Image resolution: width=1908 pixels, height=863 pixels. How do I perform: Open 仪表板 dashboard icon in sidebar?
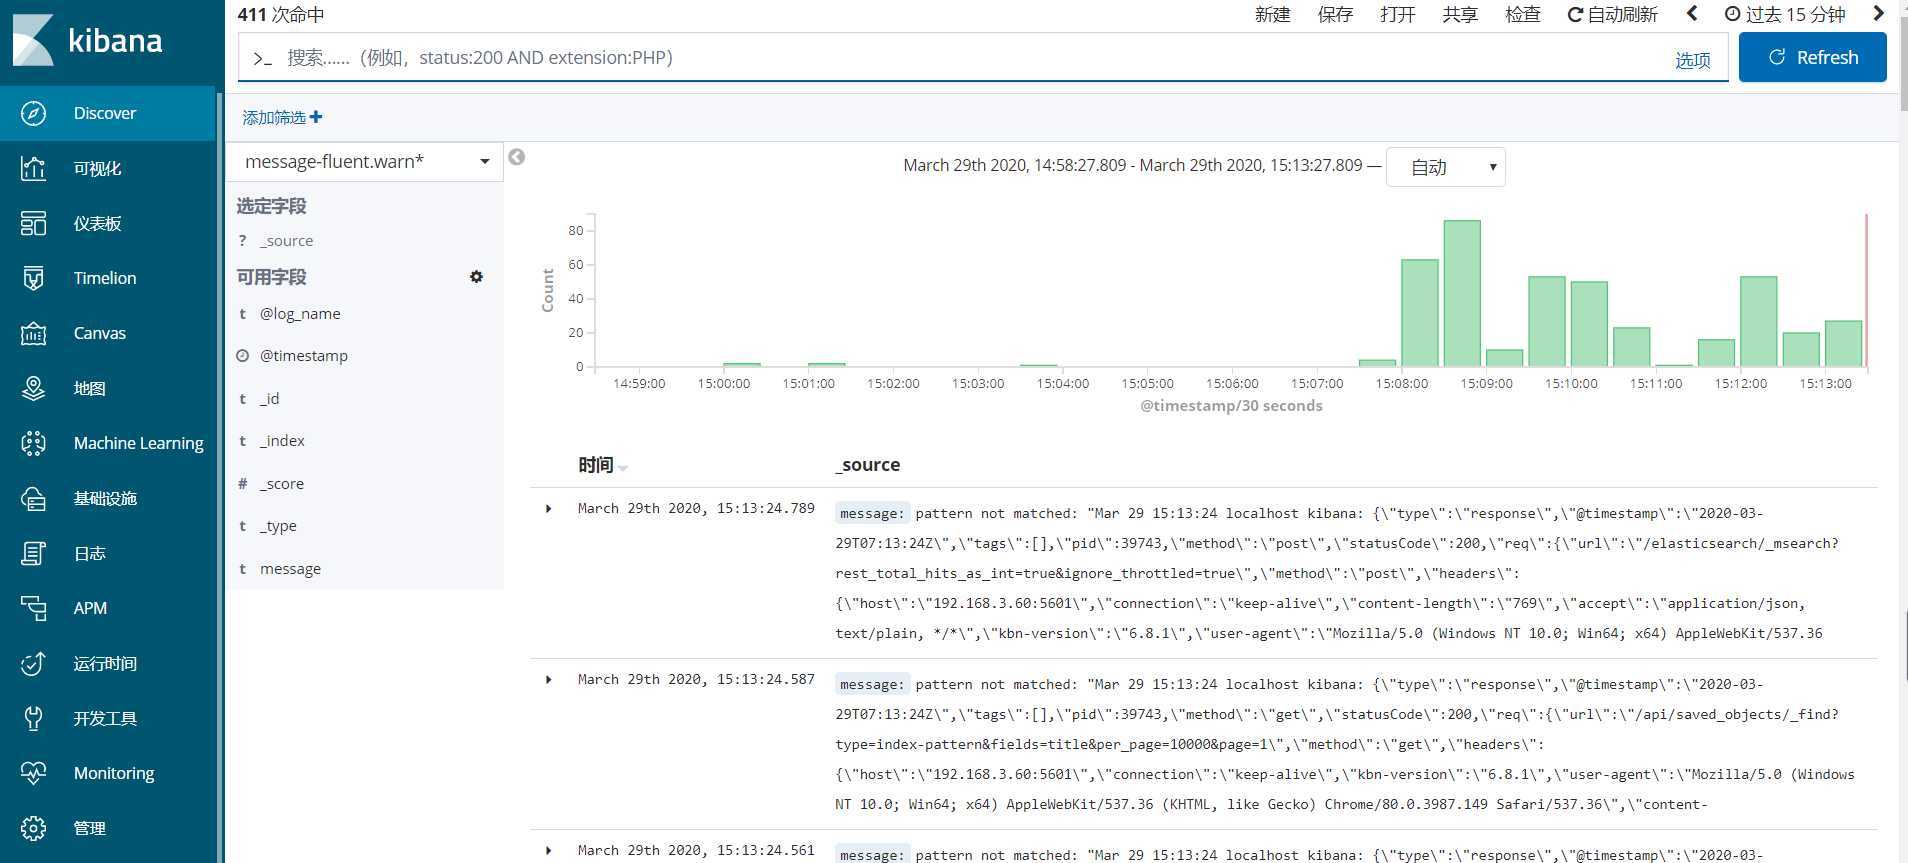(33, 223)
